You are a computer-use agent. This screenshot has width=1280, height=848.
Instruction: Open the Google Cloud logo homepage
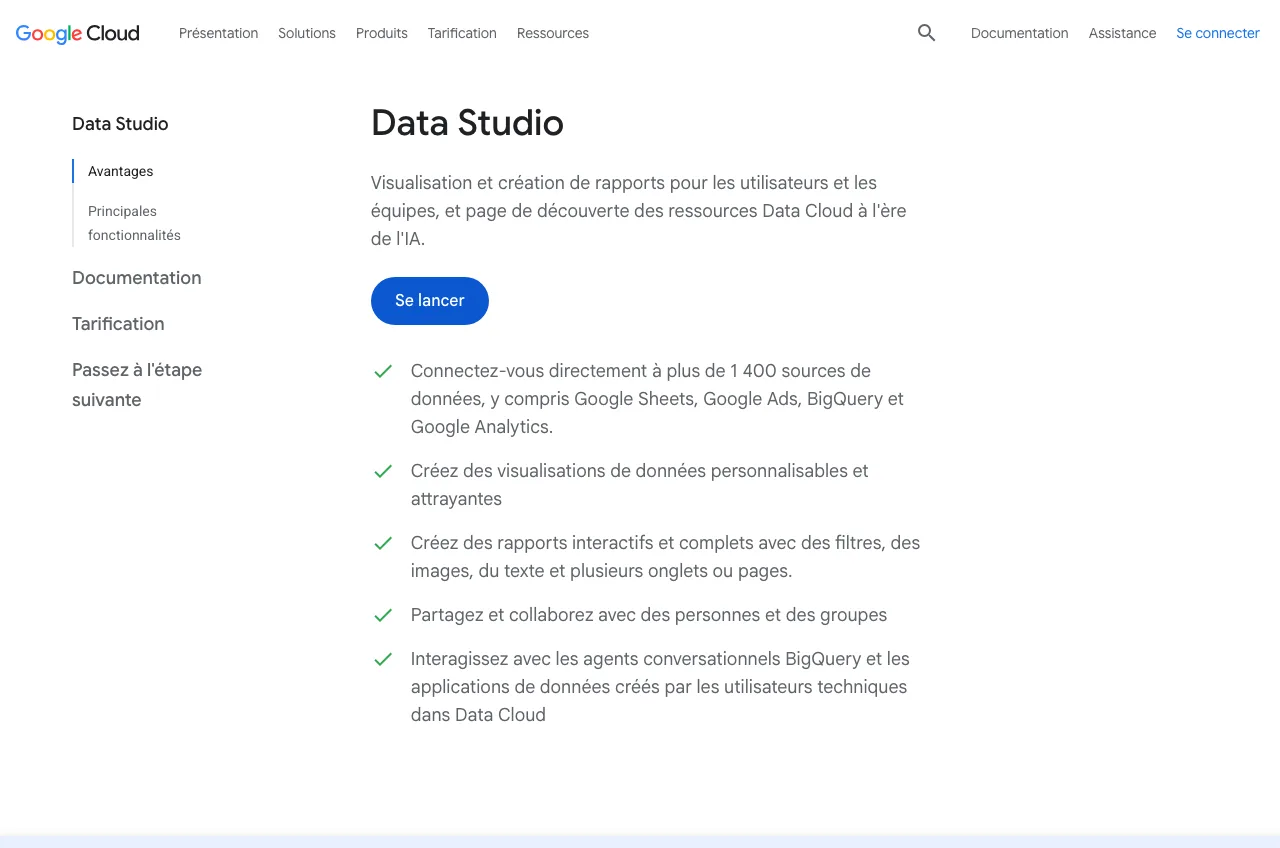(x=78, y=33)
